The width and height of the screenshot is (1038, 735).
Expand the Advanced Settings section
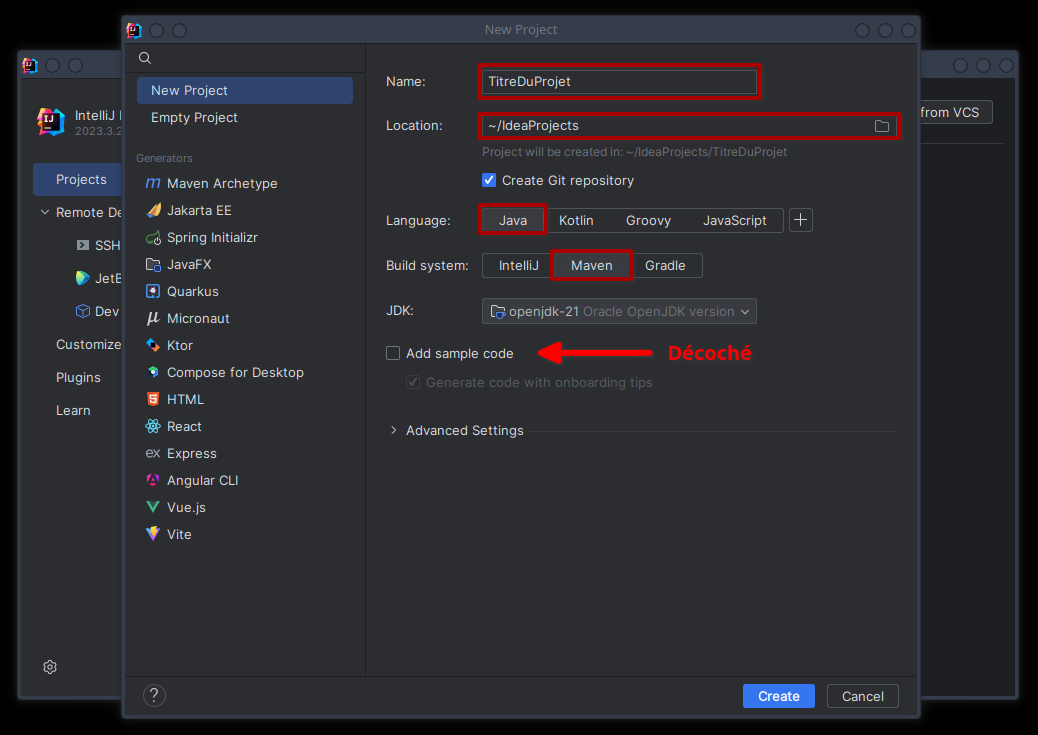pyautogui.click(x=394, y=431)
